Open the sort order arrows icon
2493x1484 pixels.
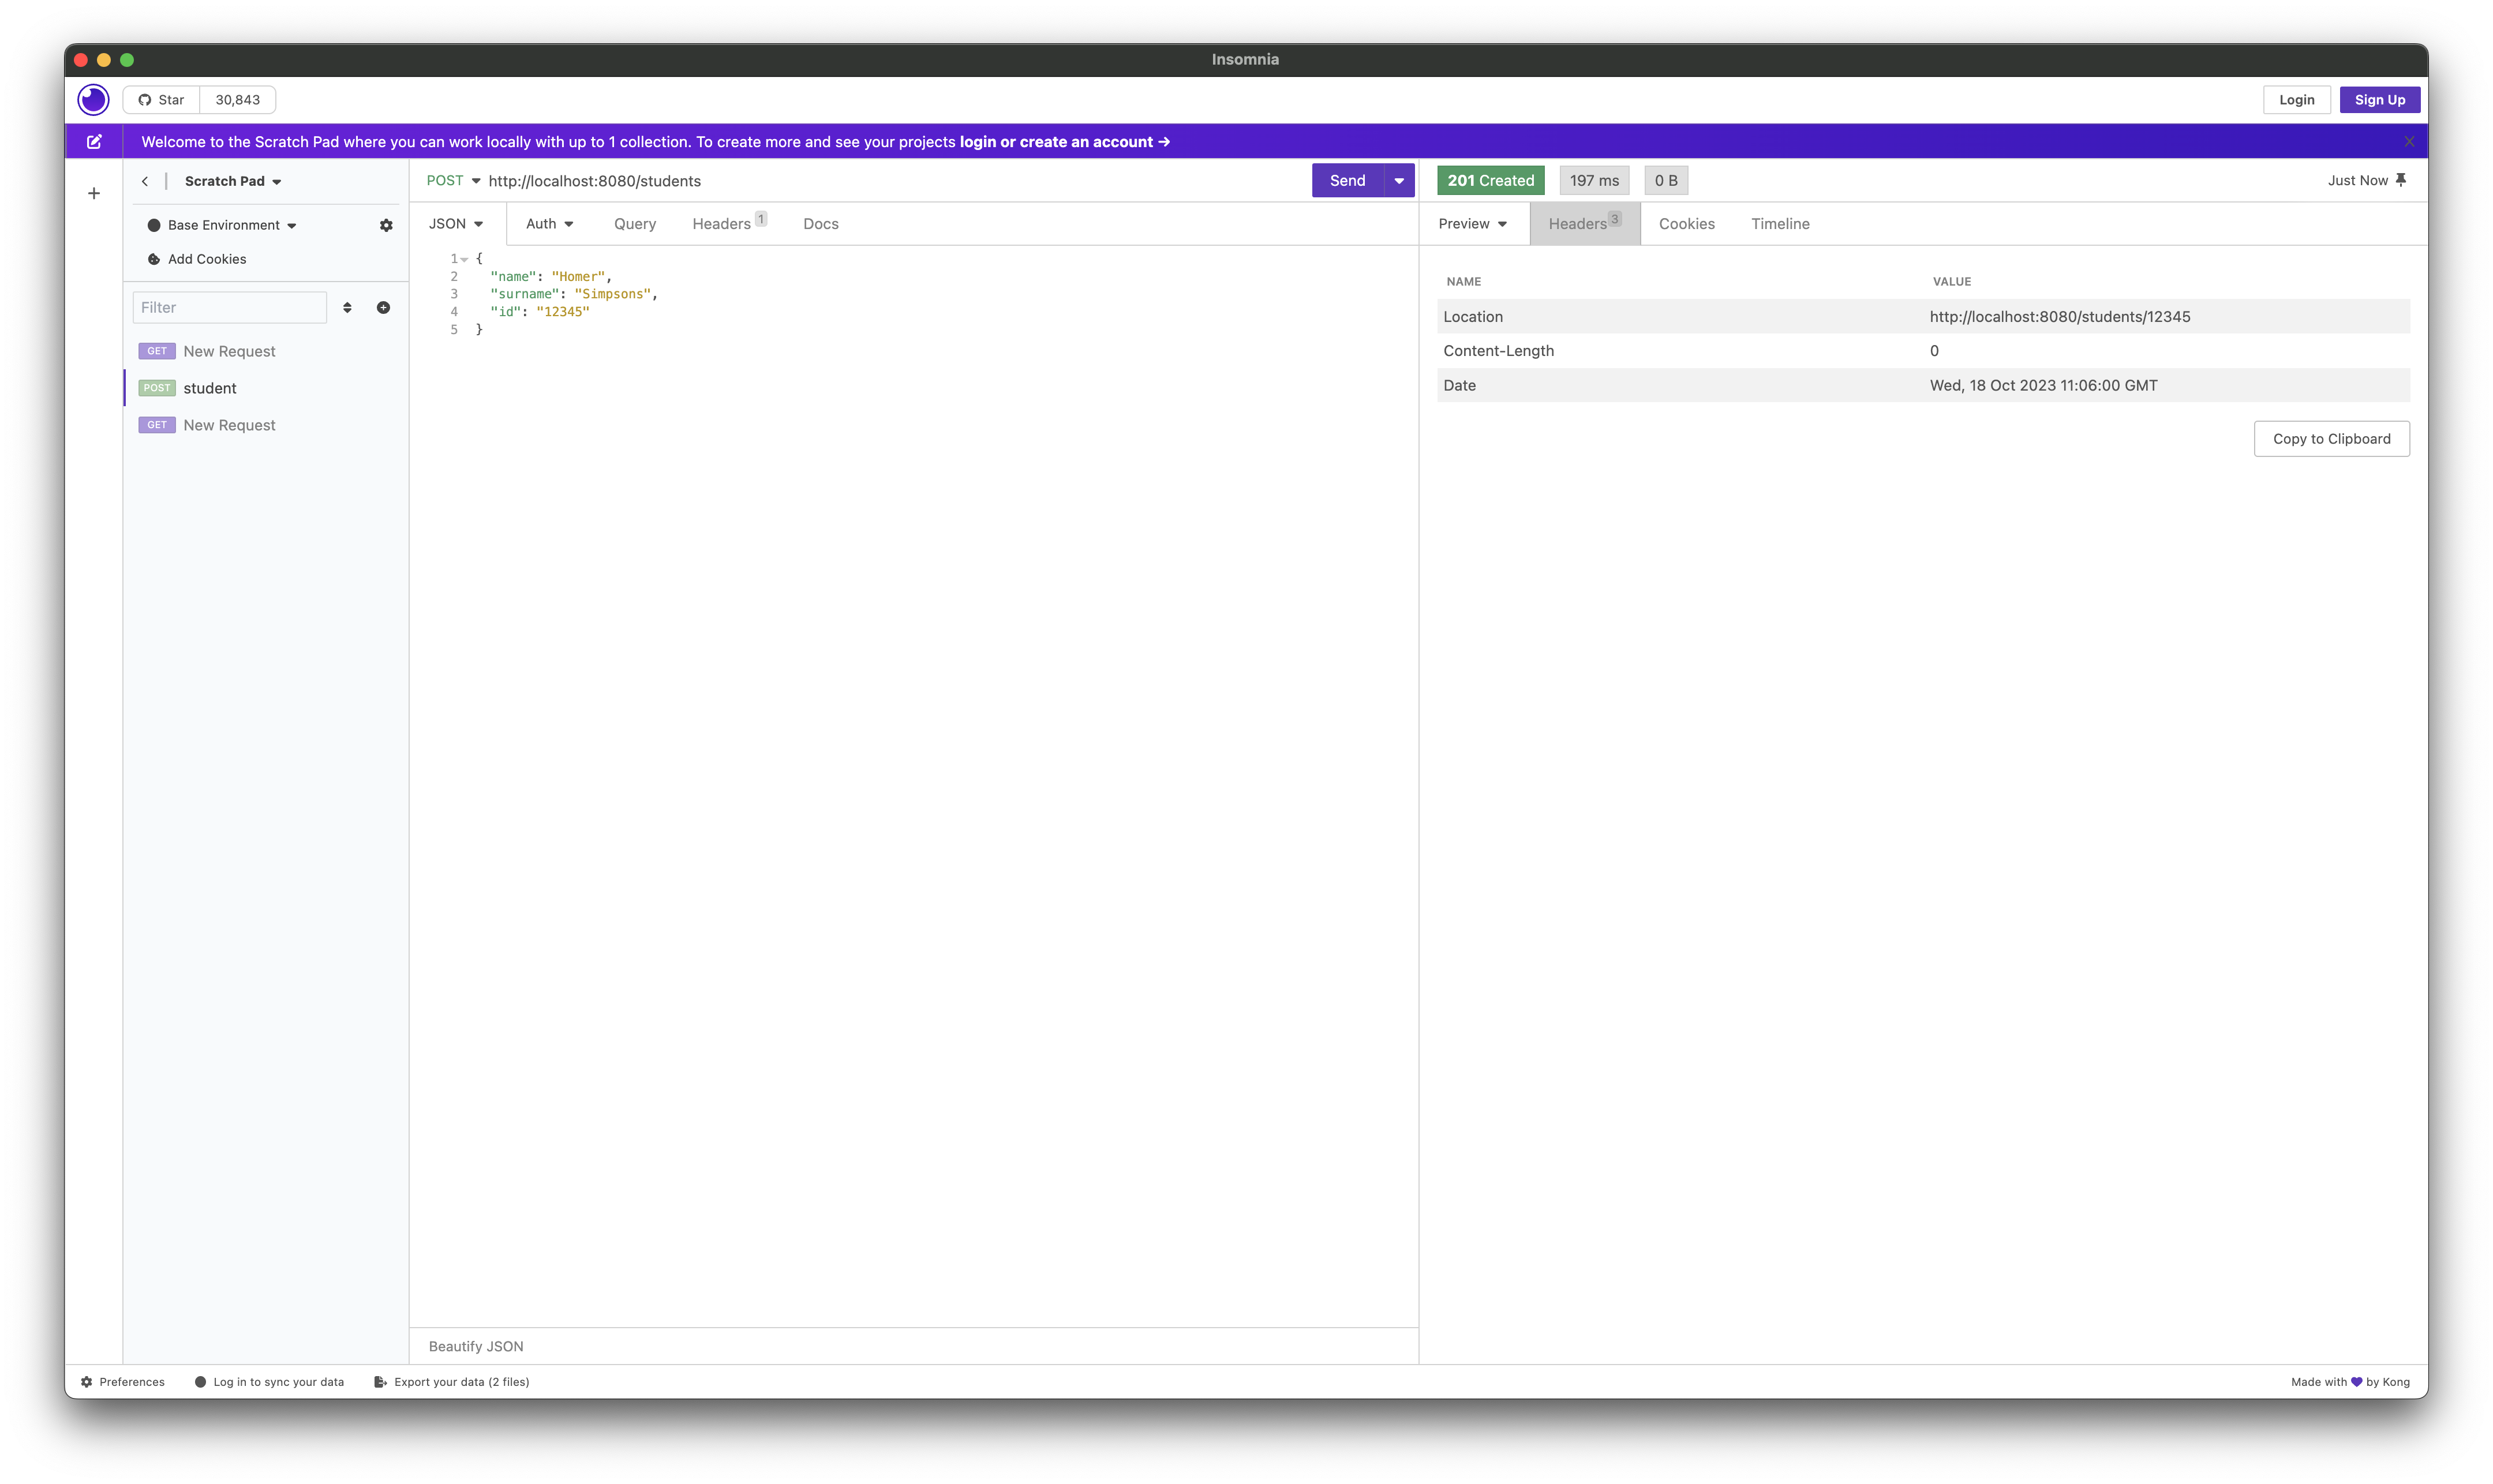(x=347, y=307)
